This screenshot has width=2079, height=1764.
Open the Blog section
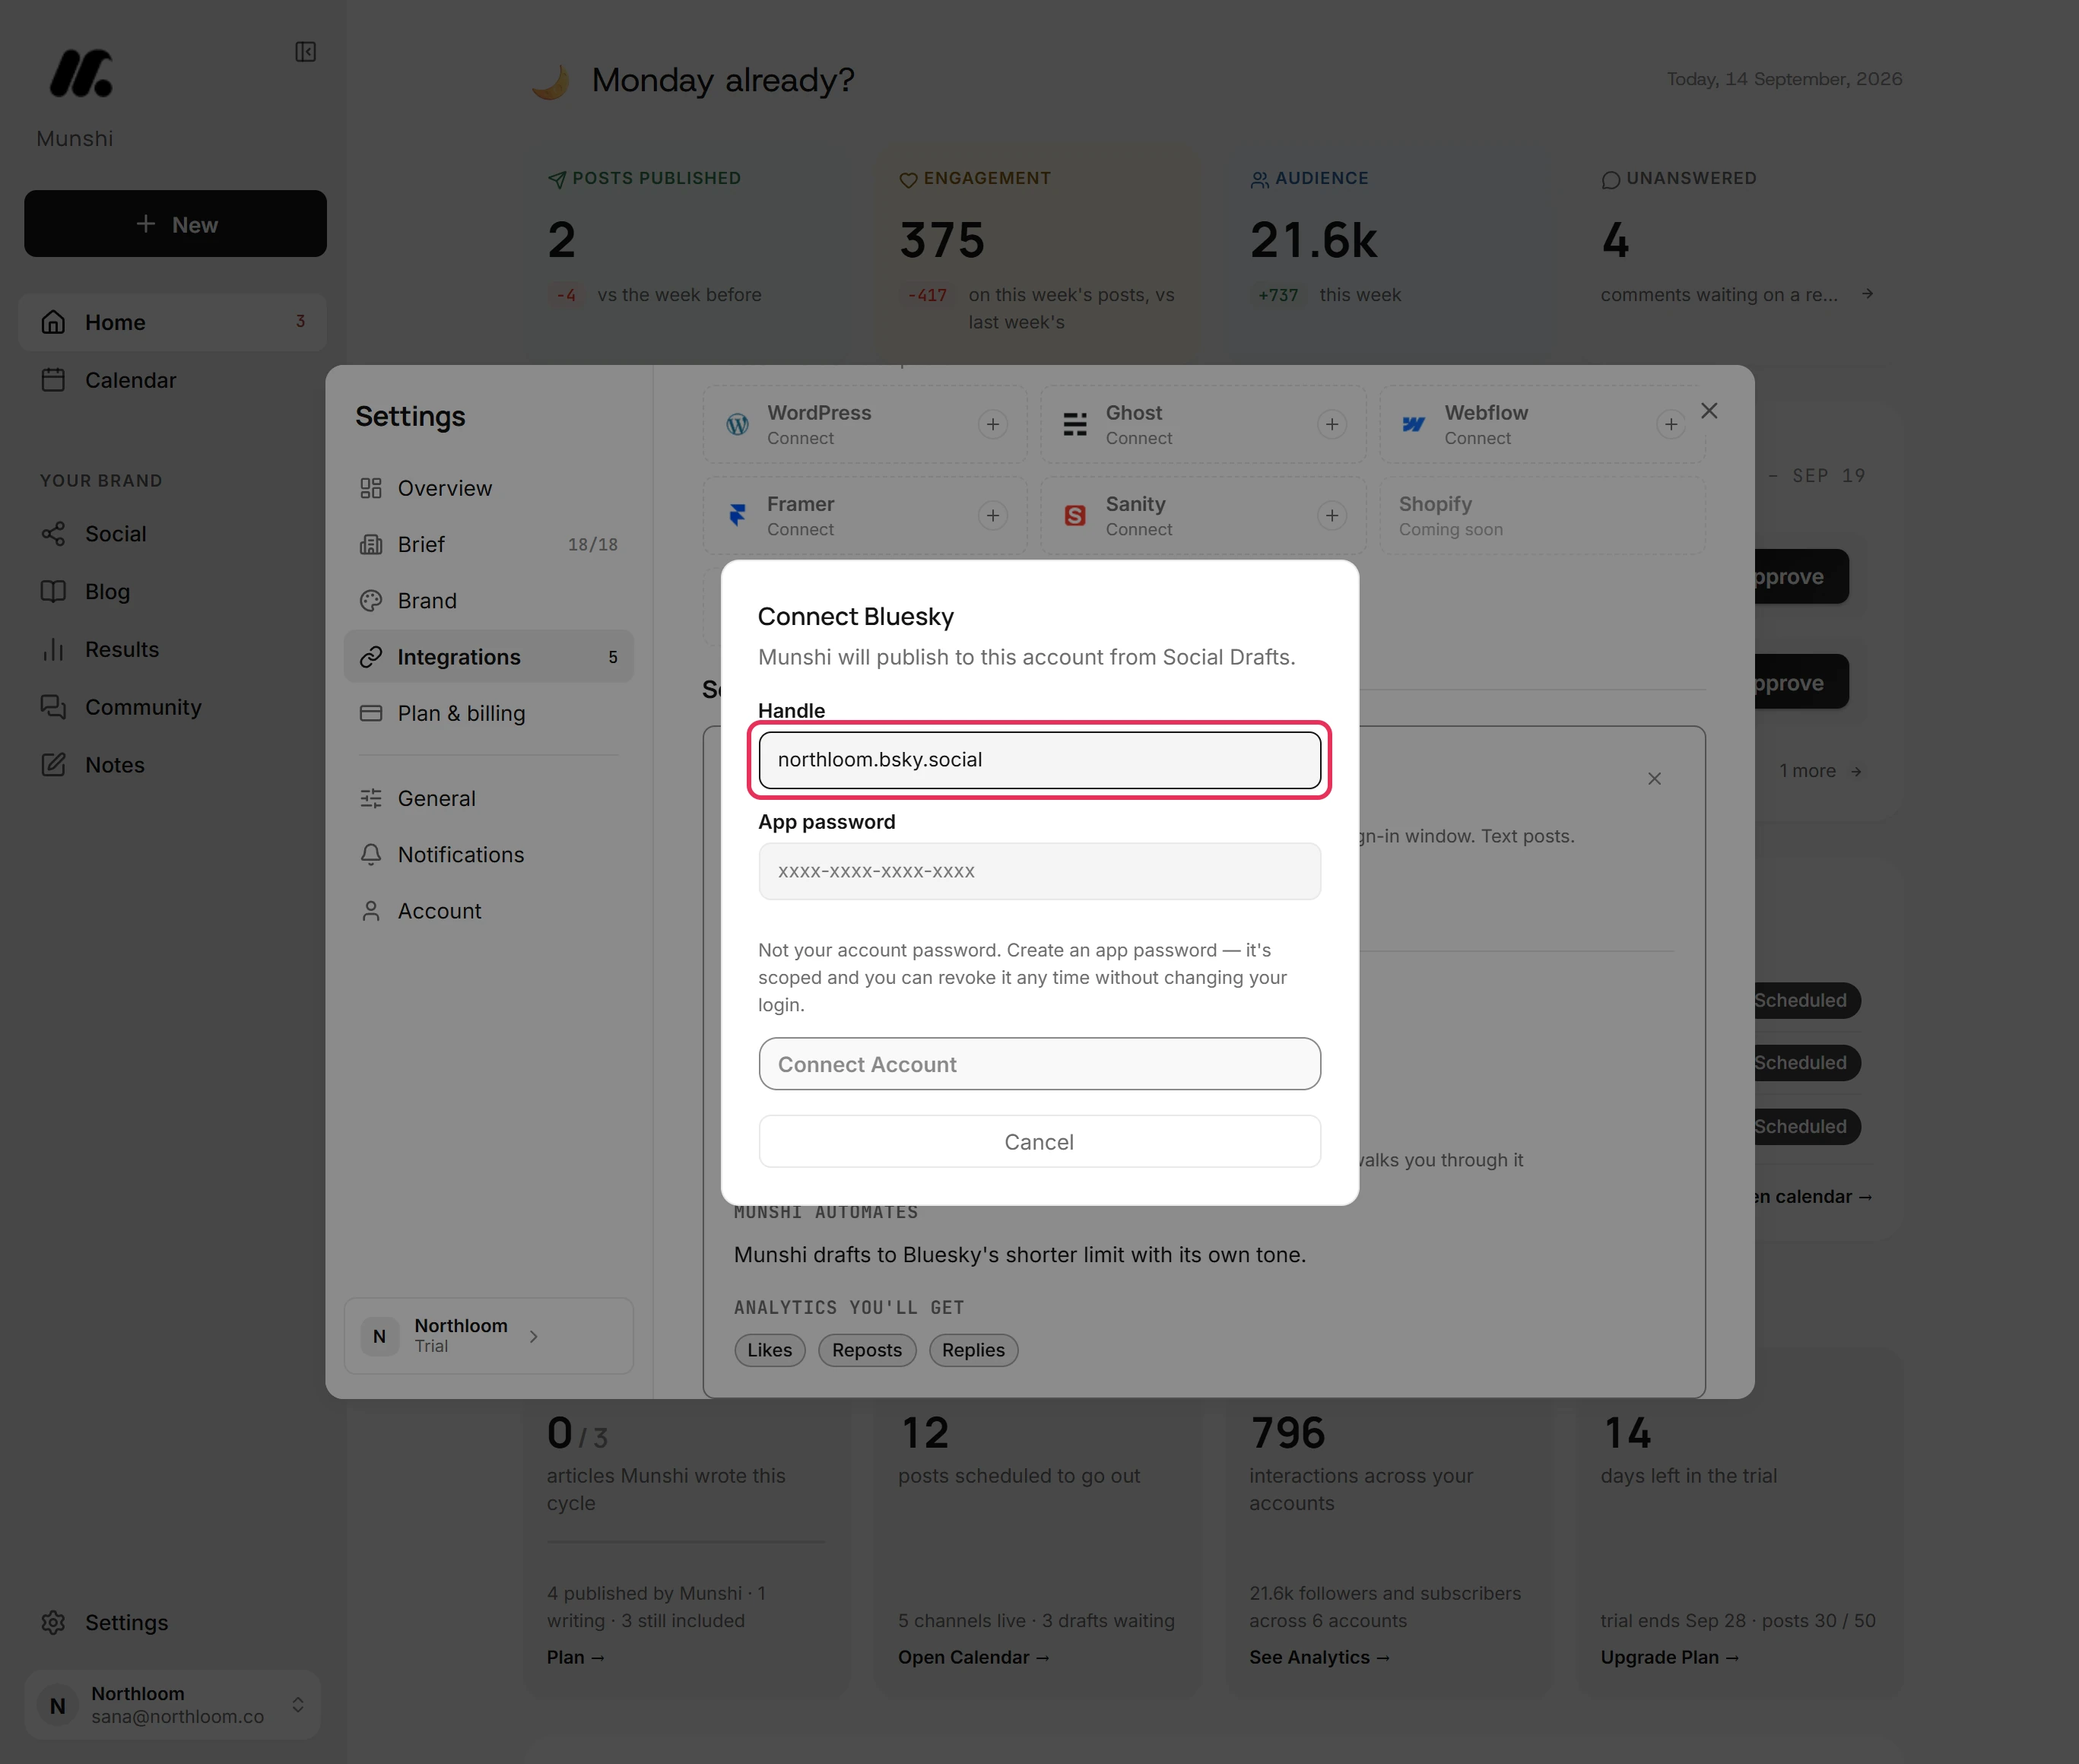[x=172, y=591]
